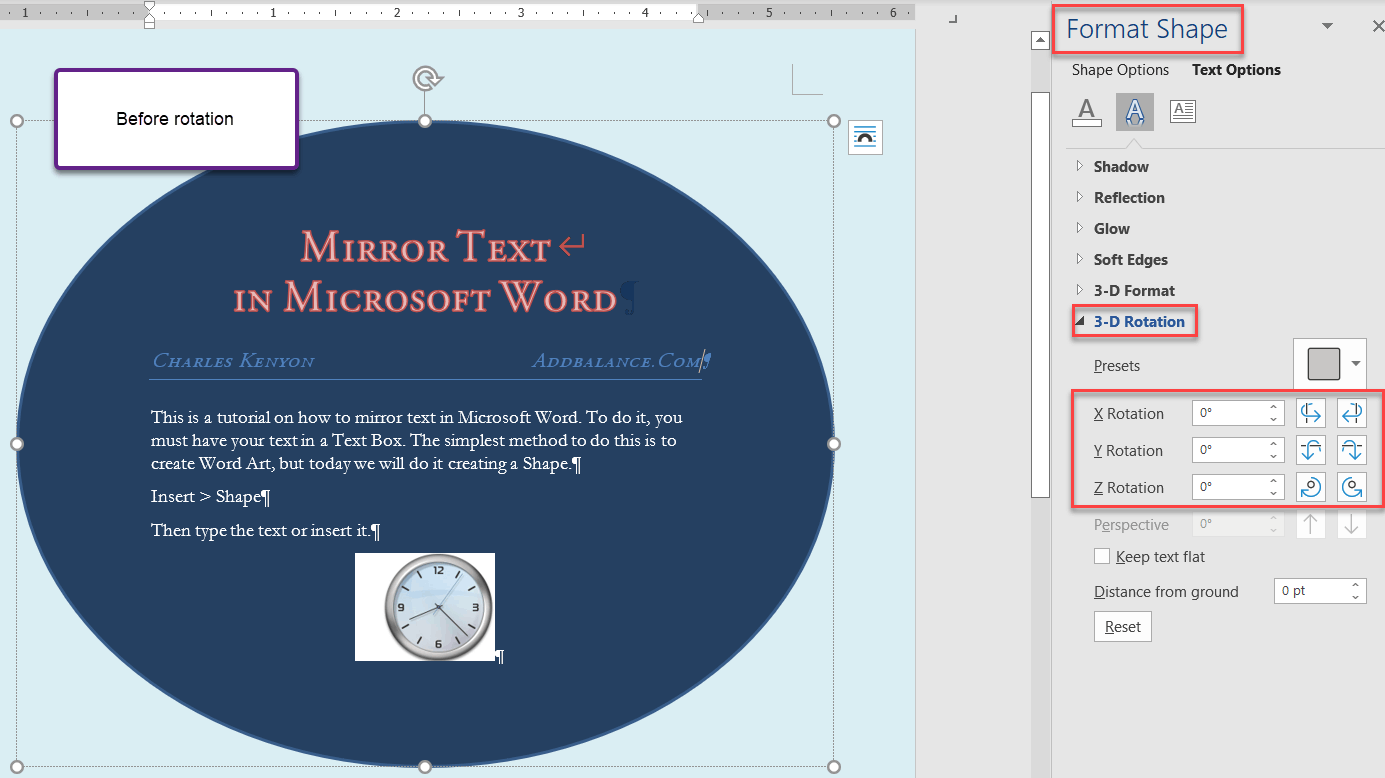Click Z Rotation counter-clockwise icon
1385x778 pixels.
tap(1352, 487)
